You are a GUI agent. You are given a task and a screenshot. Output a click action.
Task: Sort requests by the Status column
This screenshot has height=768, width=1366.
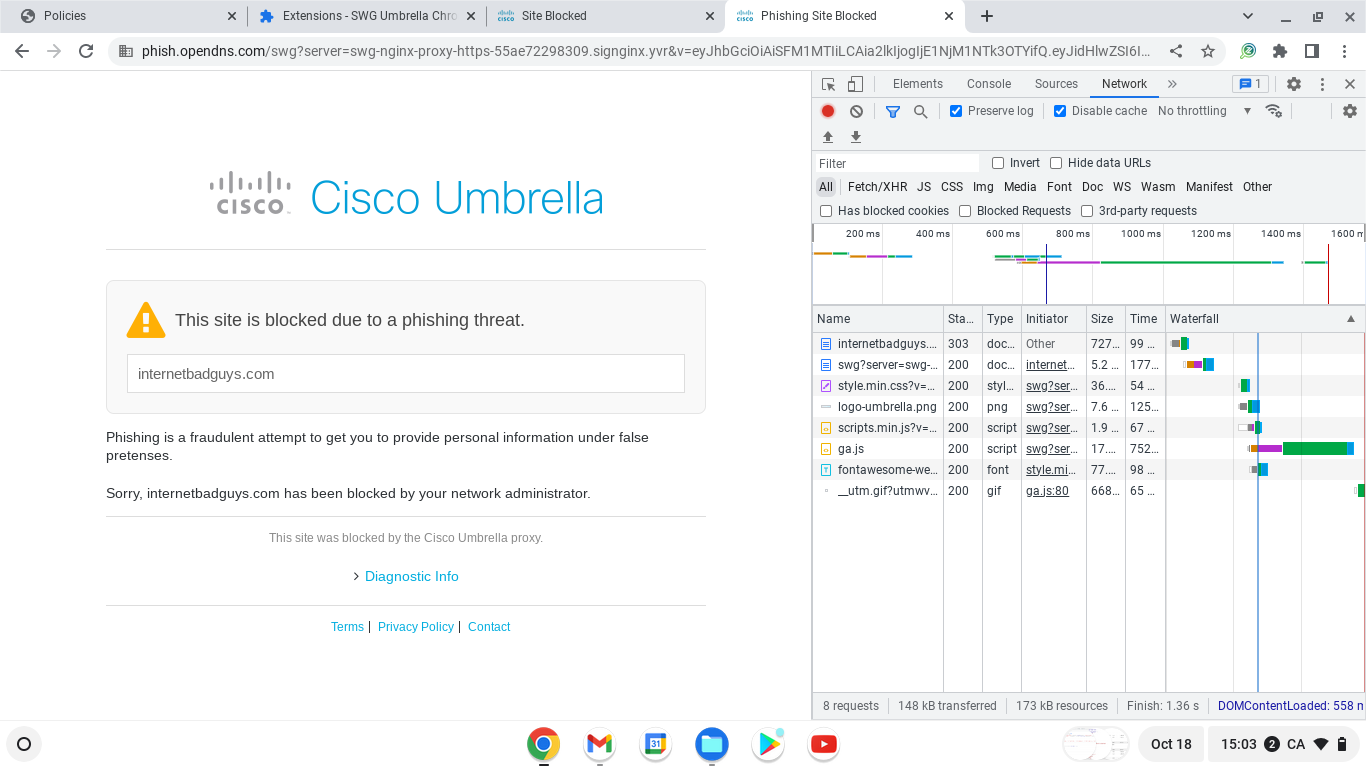tap(962, 319)
